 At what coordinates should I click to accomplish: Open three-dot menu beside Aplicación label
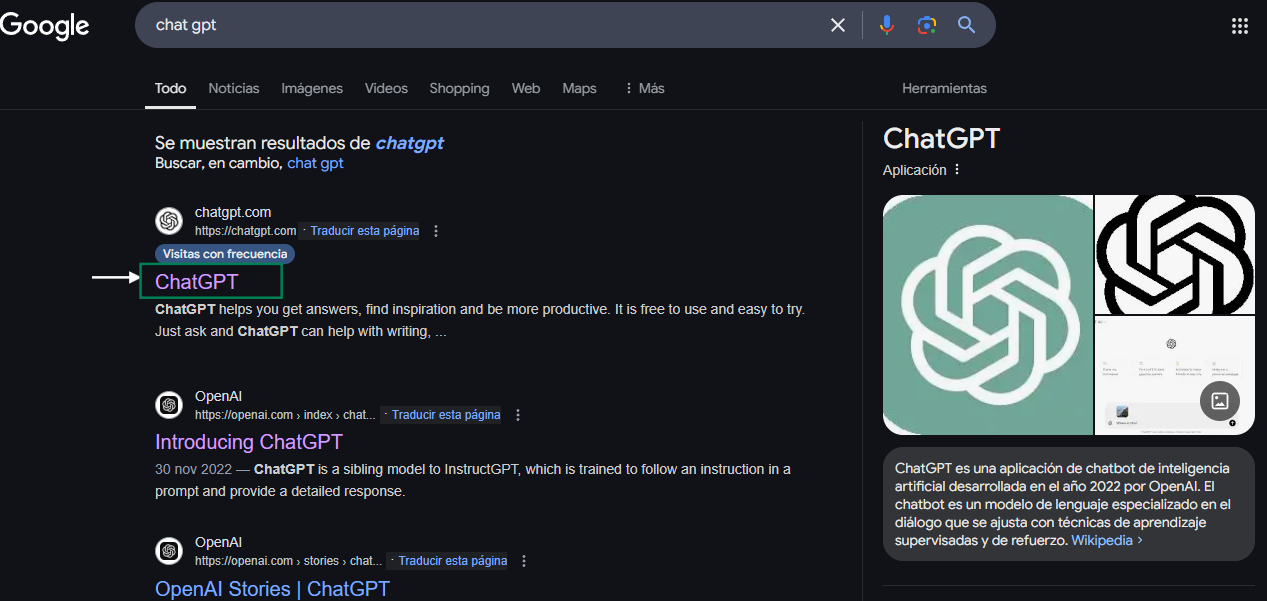tap(957, 170)
